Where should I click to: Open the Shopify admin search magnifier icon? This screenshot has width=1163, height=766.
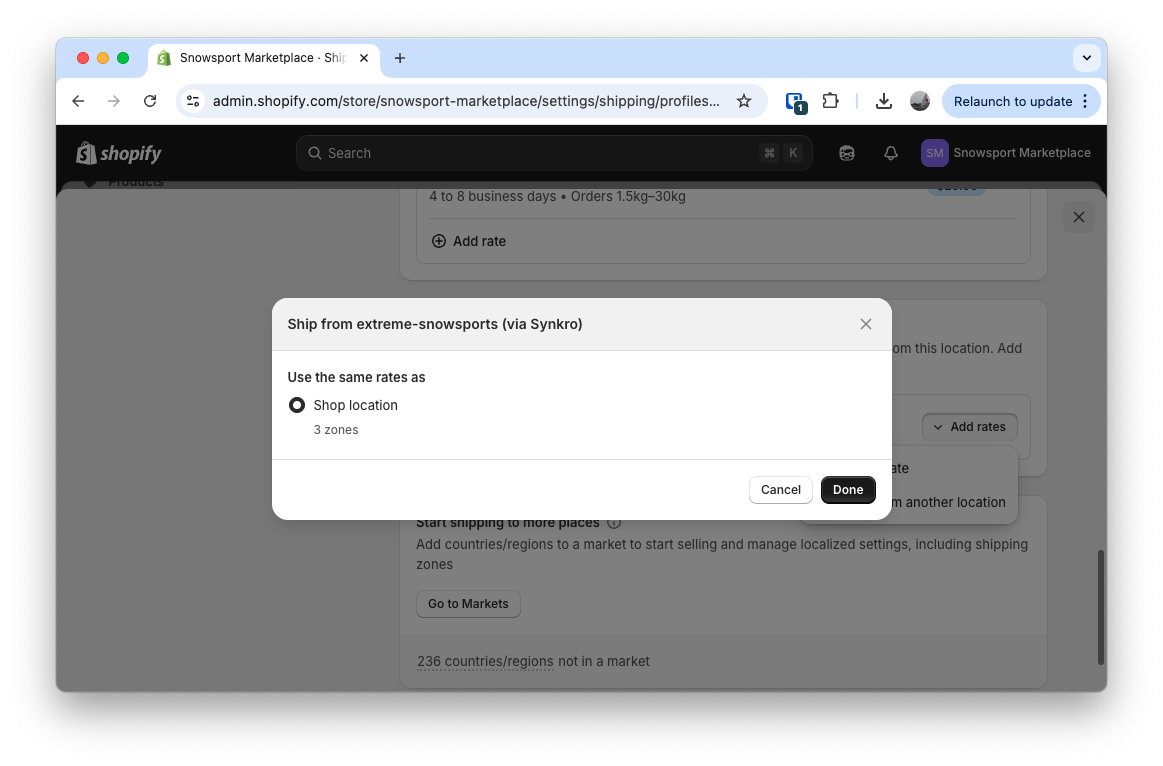[x=315, y=152]
